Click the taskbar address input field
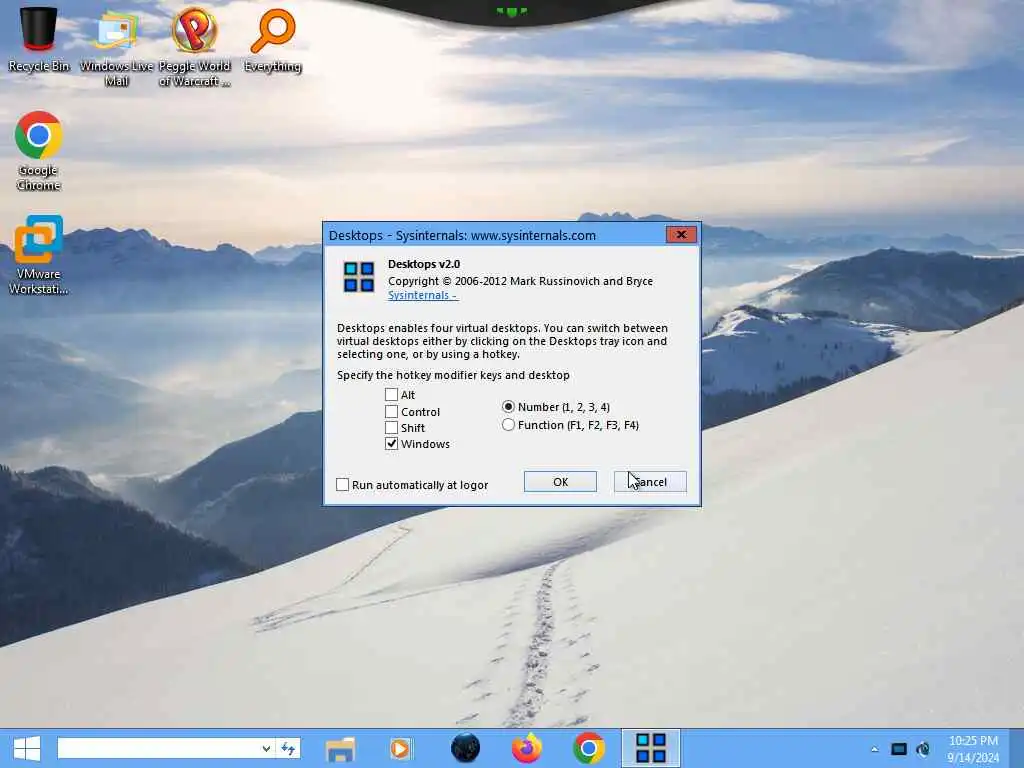The width and height of the screenshot is (1024, 768). [x=157, y=748]
